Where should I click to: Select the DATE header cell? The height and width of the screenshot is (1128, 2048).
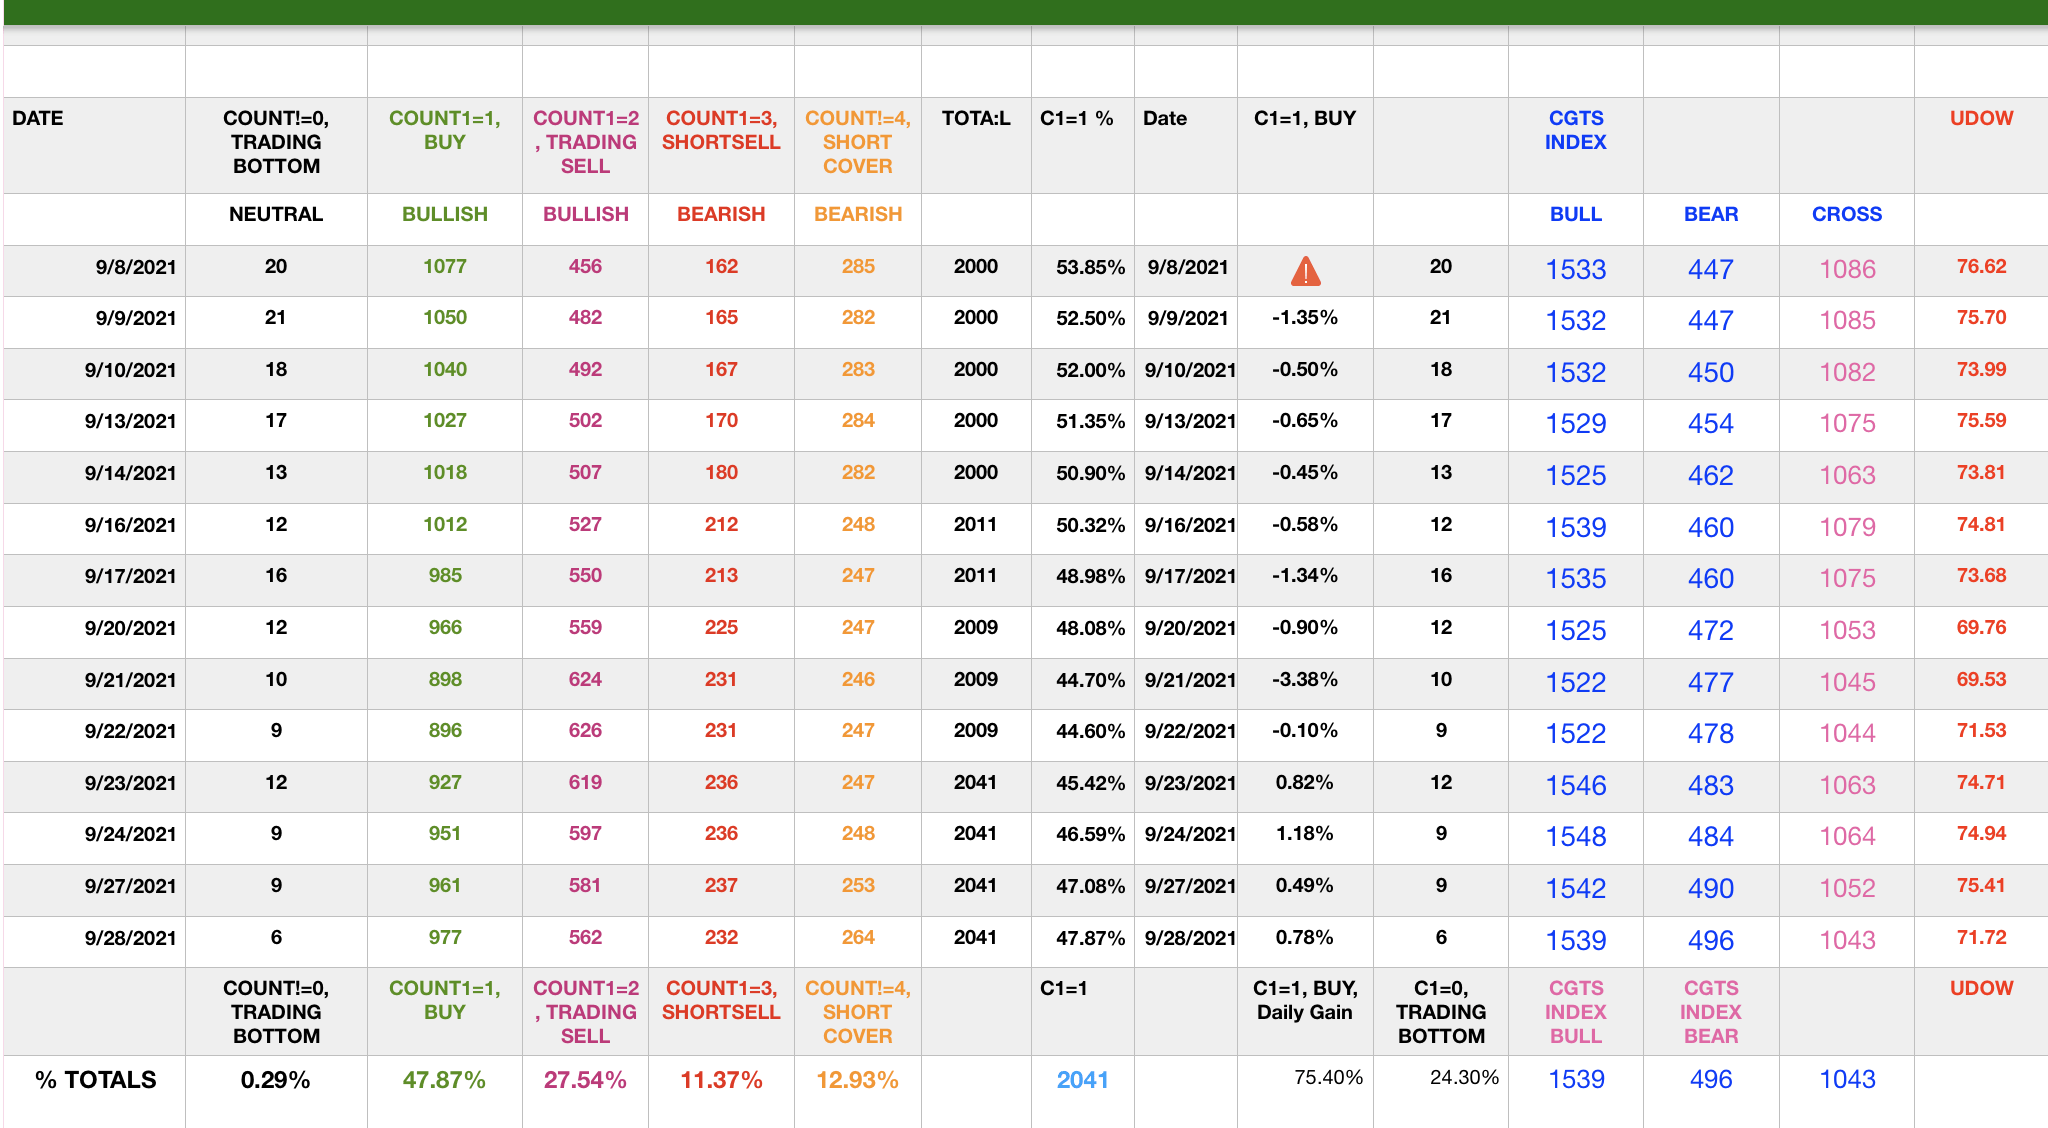coord(38,118)
